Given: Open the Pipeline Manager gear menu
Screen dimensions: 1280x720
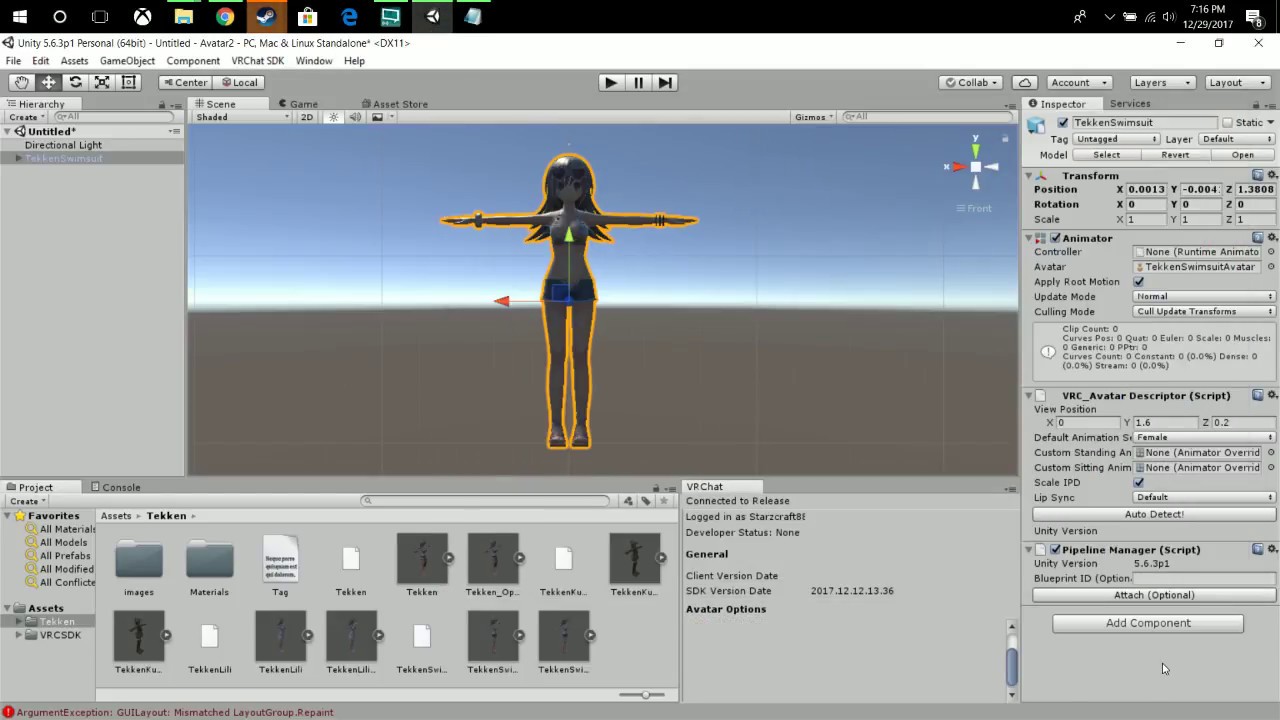Looking at the screenshot, I should tap(1272, 549).
